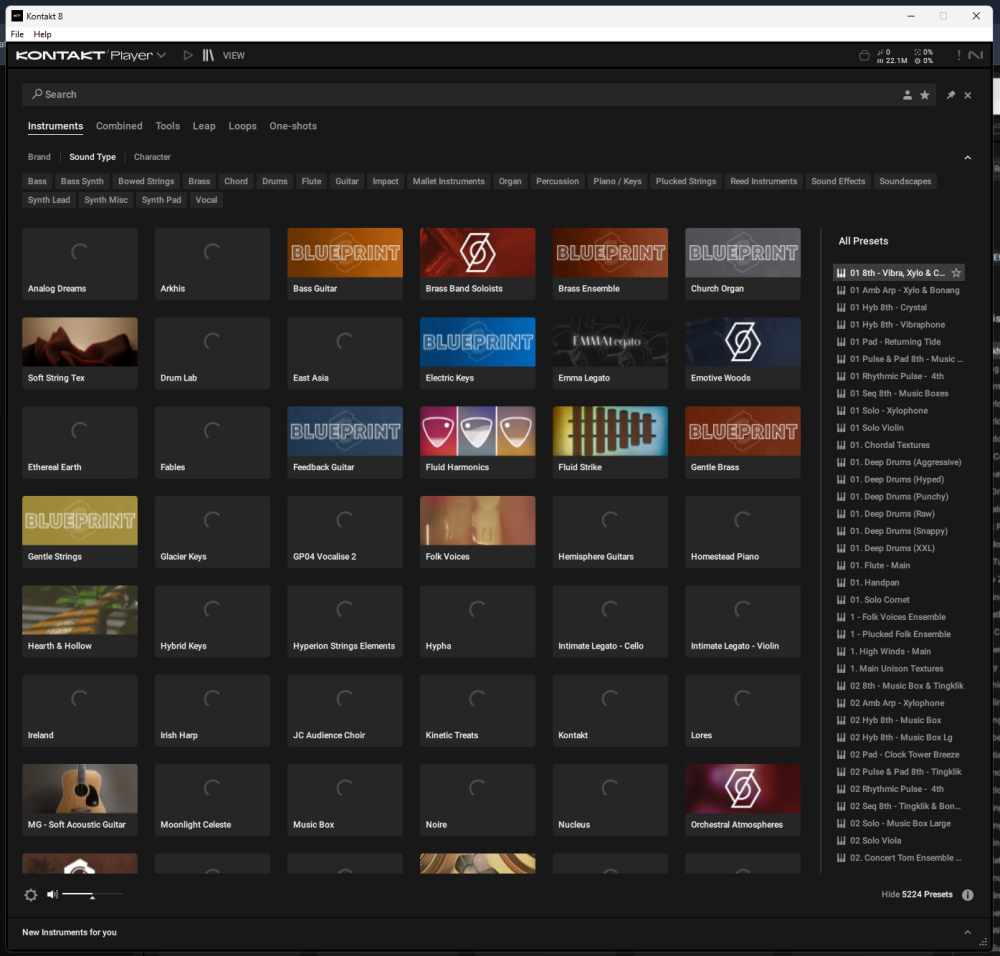Click the resize grip at window bottom right
1000x956 pixels.
tap(983, 942)
